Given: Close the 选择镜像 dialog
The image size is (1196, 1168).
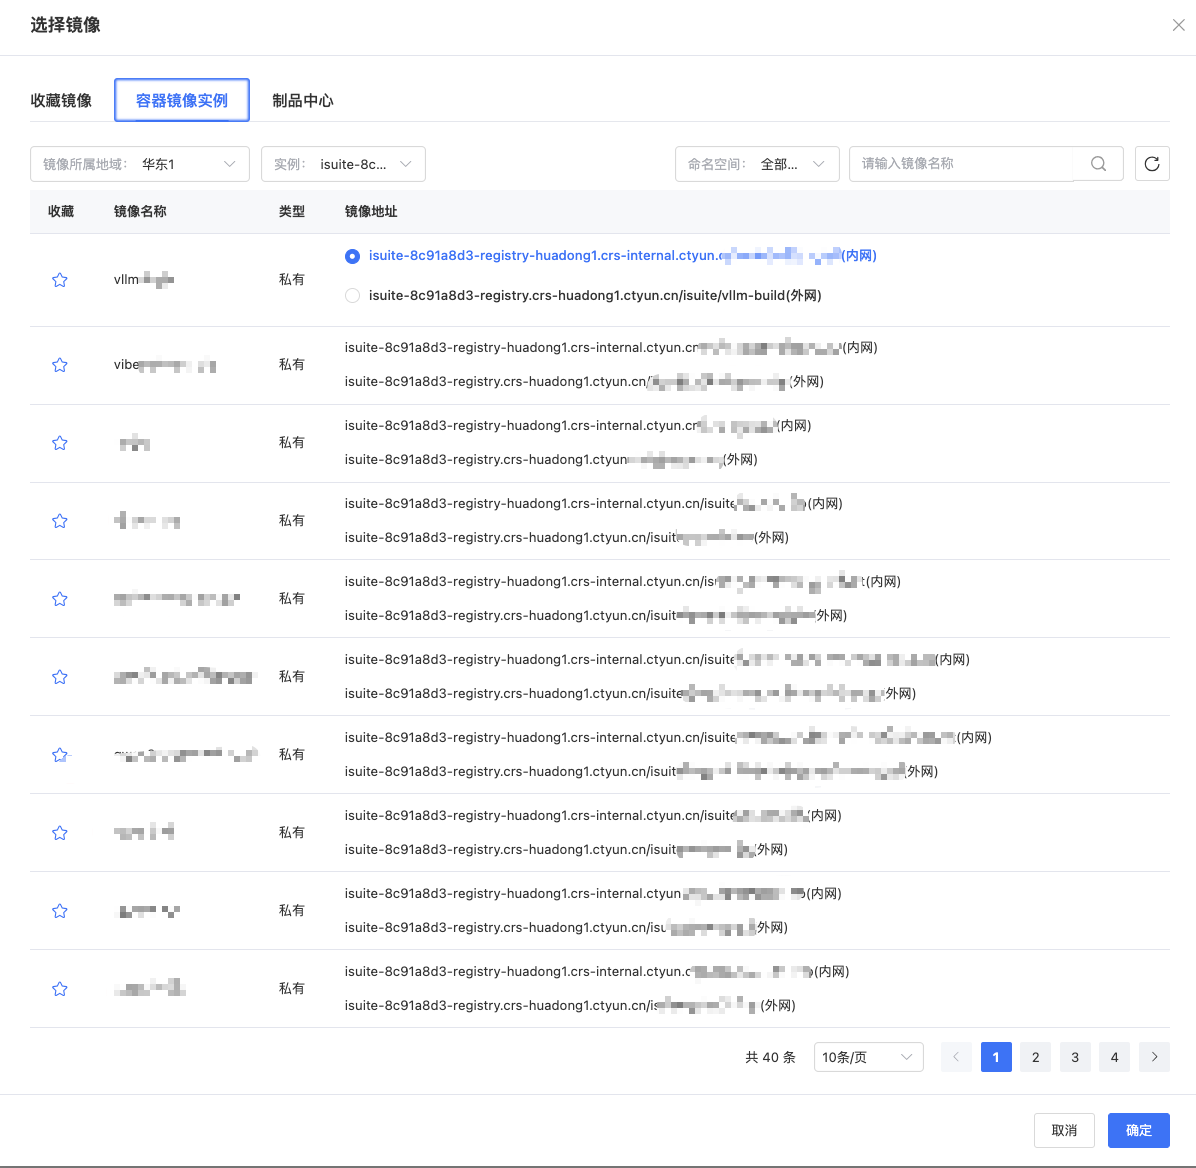Looking at the screenshot, I should coord(1178,26).
